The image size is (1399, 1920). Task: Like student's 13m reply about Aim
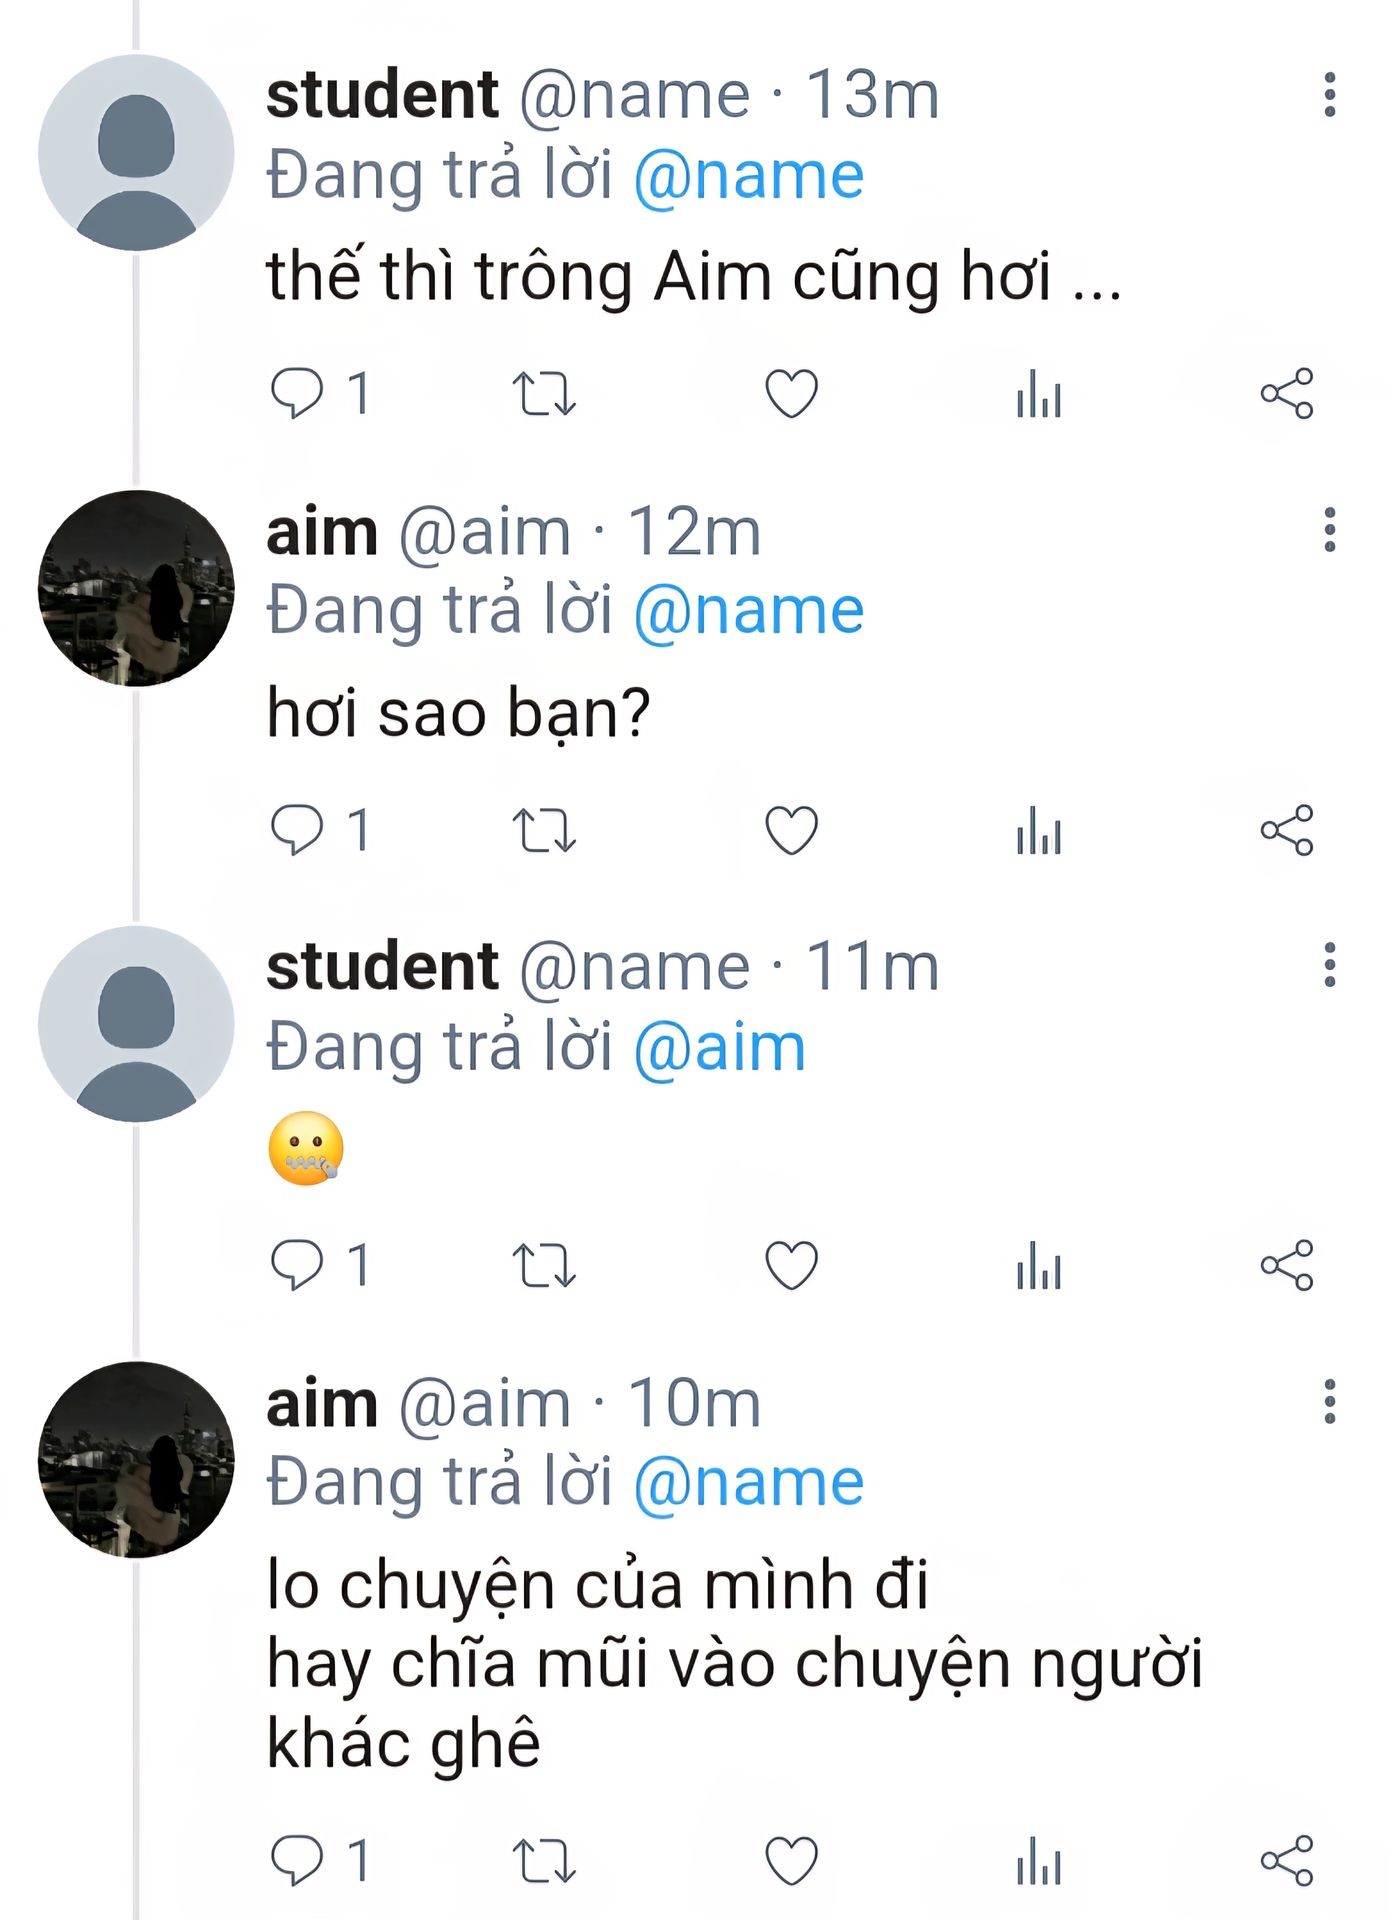click(x=791, y=393)
